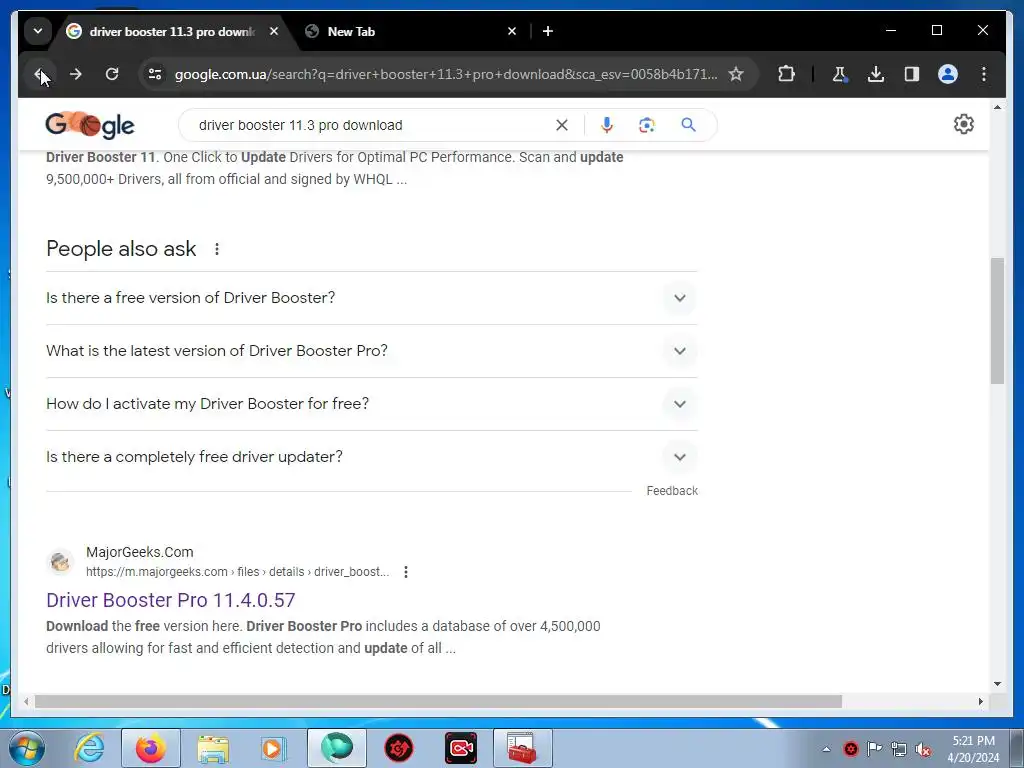Screen dimensions: 1024x768
Task: Click the Feedback link
Action: pyautogui.click(x=672, y=491)
